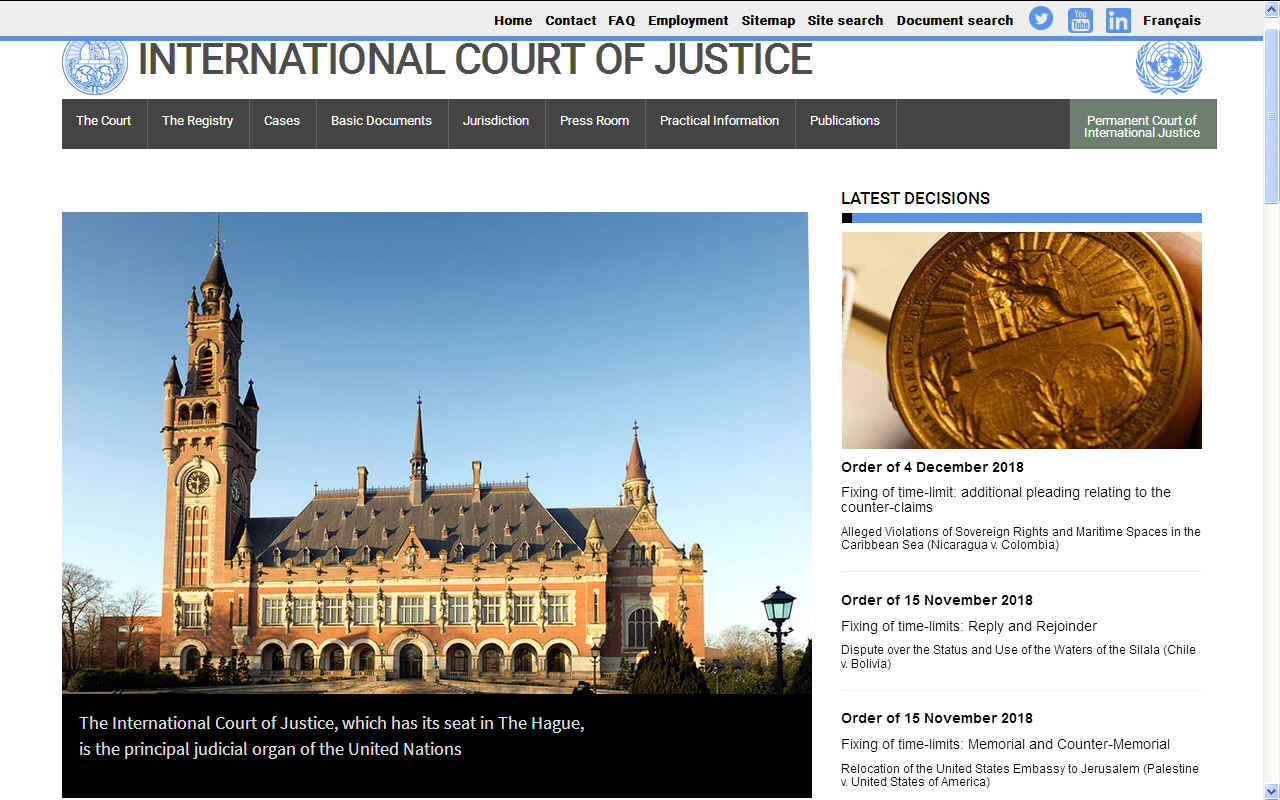Open Fixing of time-limits: Memorial and Counter-Memorial

pyautogui.click(x=1005, y=744)
